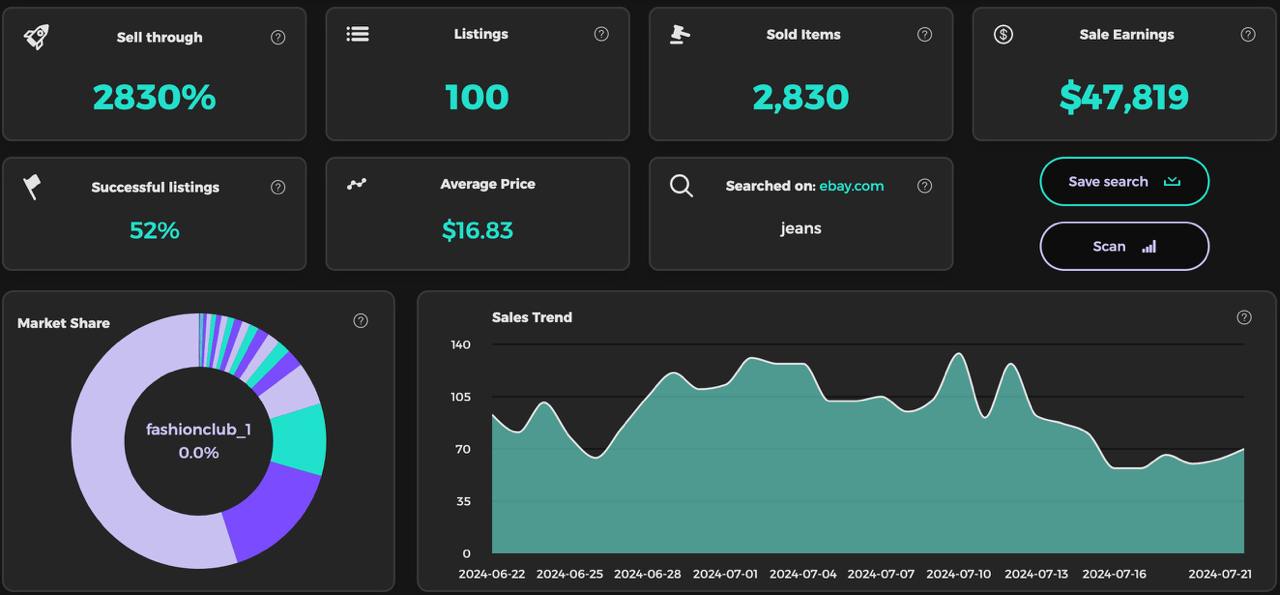Screen dimensions: 1280x595
Task: Click the 140 axis label
Action: [460, 344]
